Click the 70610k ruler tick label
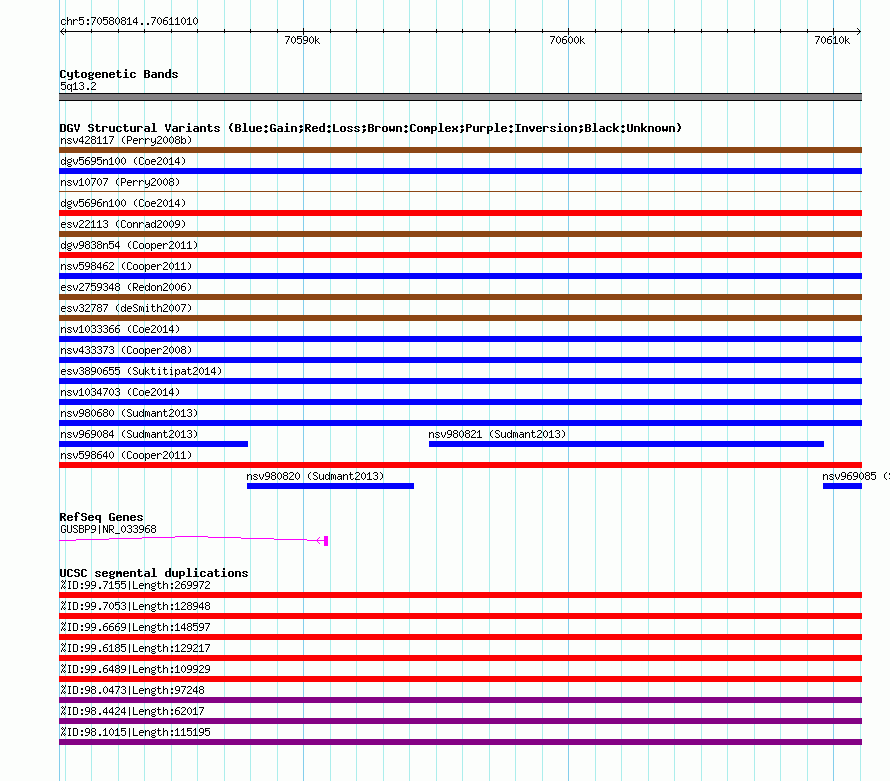Image resolution: width=890 pixels, height=781 pixels. coord(832,40)
